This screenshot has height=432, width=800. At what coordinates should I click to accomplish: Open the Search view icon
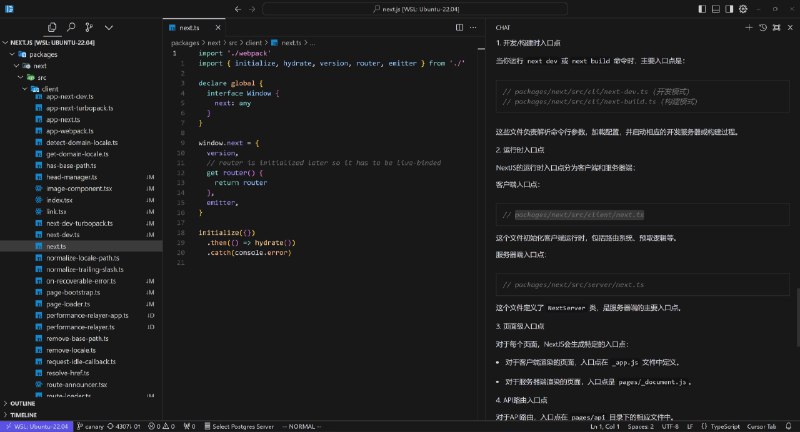[x=71, y=27]
